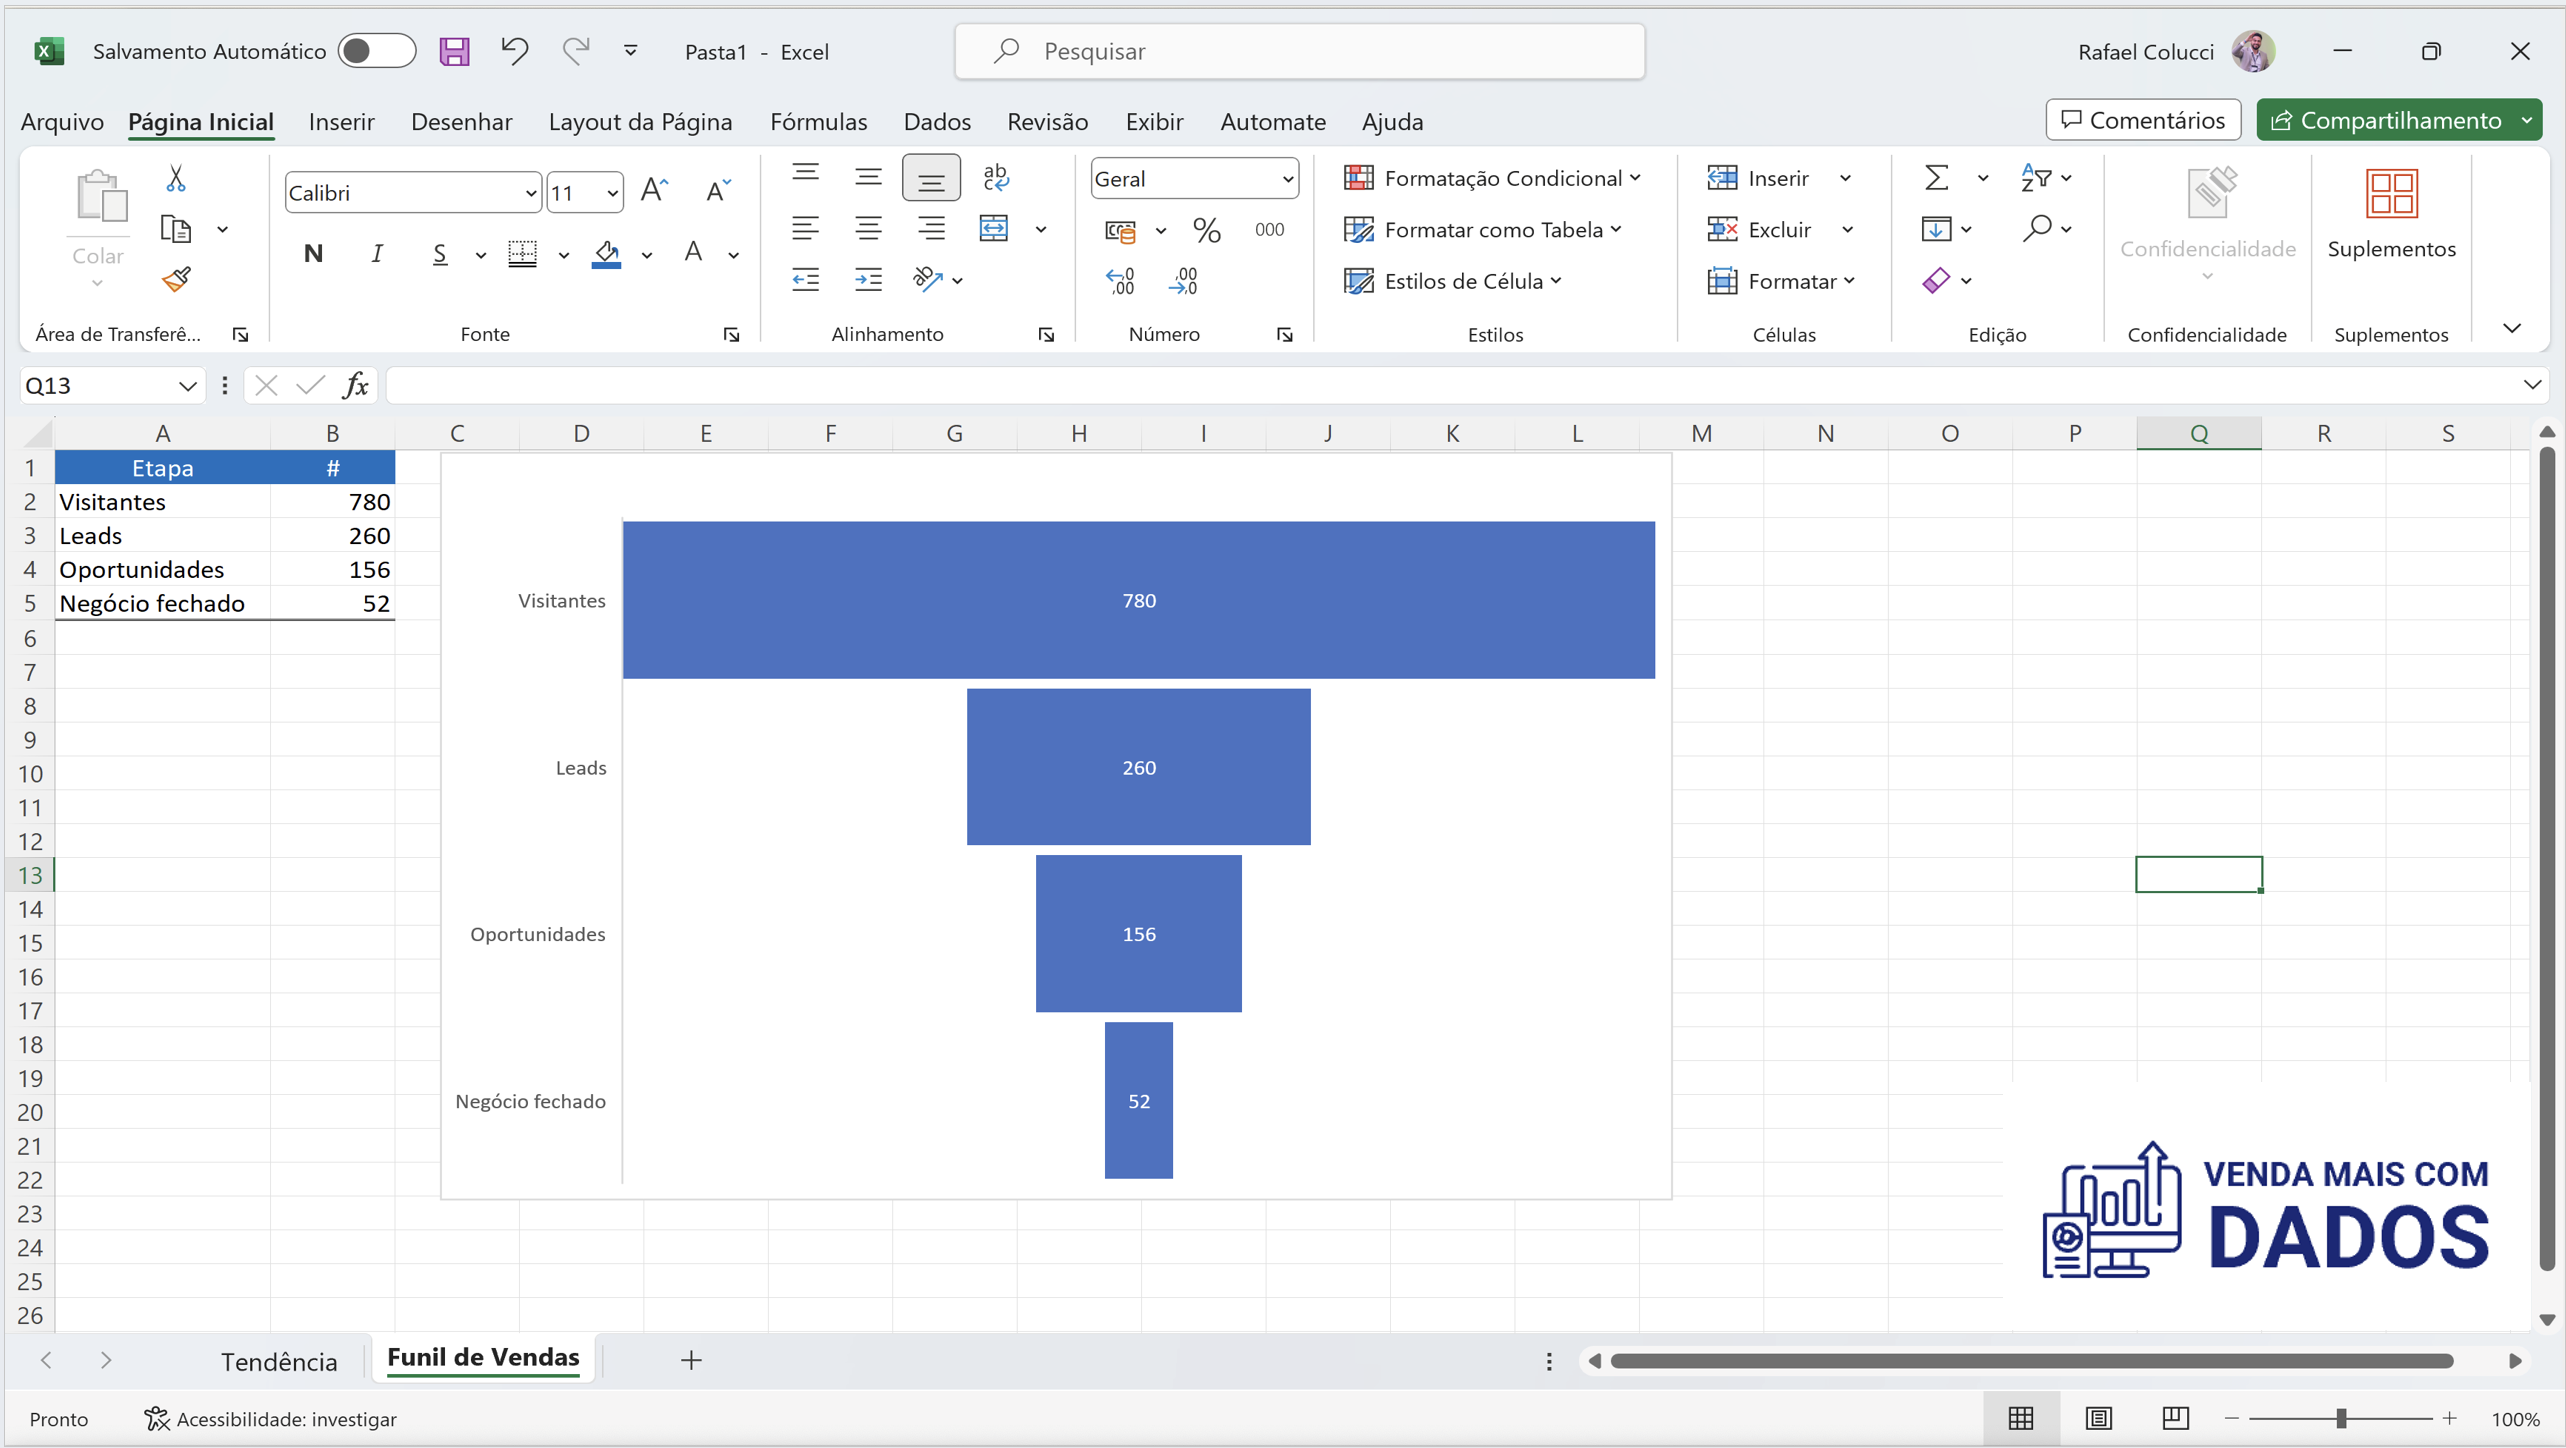Open the Calibri font dropdown
The image size is (2566, 1448).
[532, 192]
